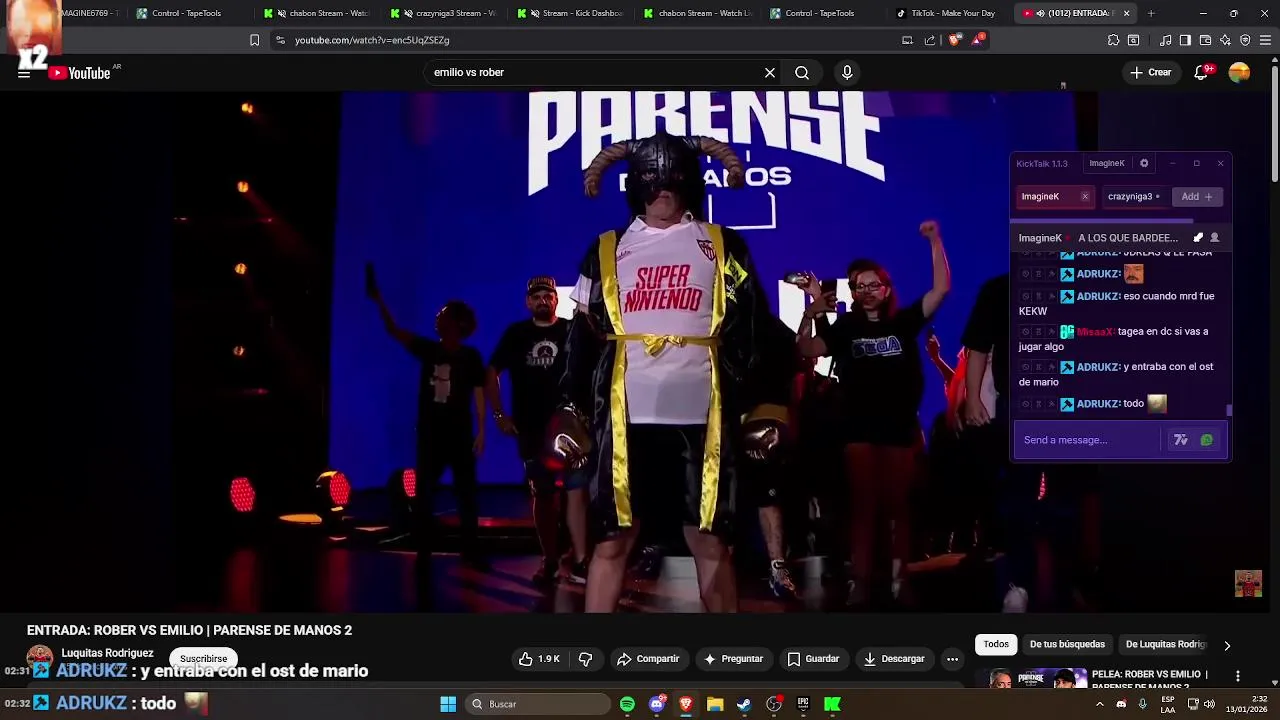Open the Brave VPN shield icon

click(1245, 40)
